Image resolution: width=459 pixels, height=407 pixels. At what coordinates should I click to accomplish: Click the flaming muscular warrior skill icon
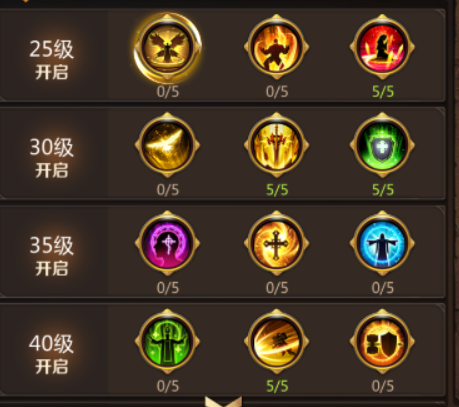click(276, 47)
